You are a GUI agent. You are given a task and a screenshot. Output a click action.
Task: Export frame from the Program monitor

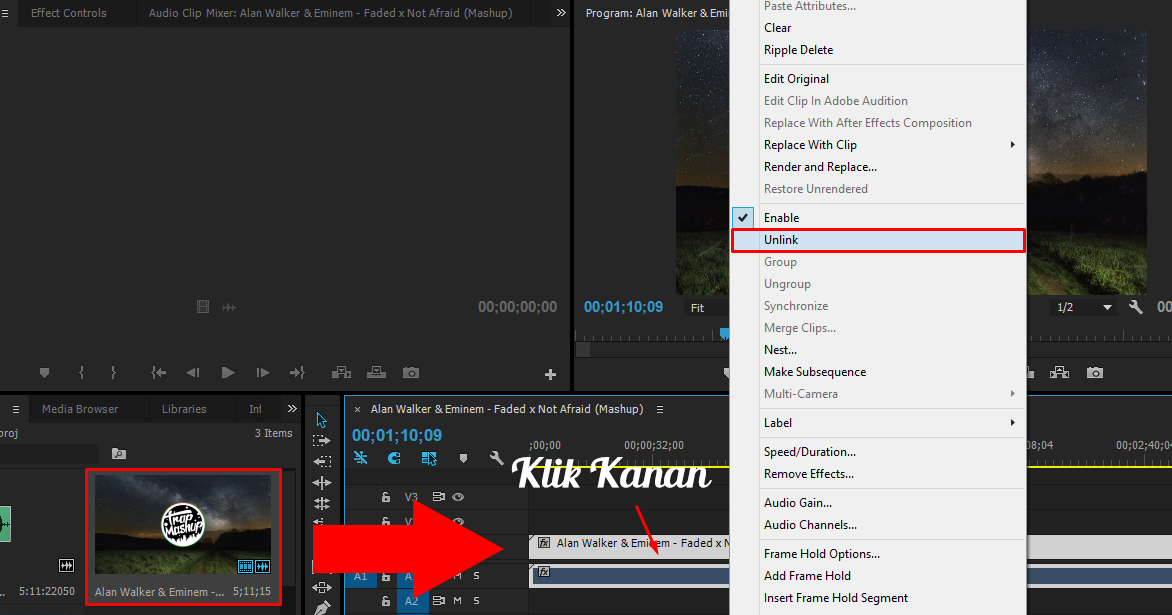click(x=1094, y=372)
